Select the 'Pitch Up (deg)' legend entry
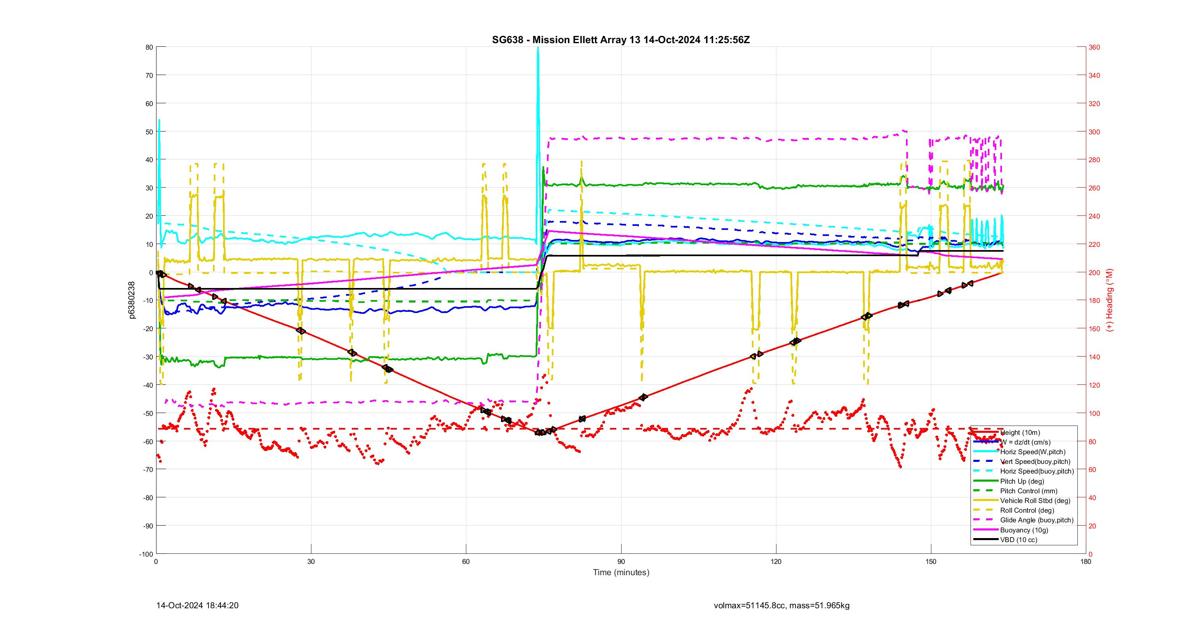This screenshot has width=1200, height=622. pos(1022,480)
